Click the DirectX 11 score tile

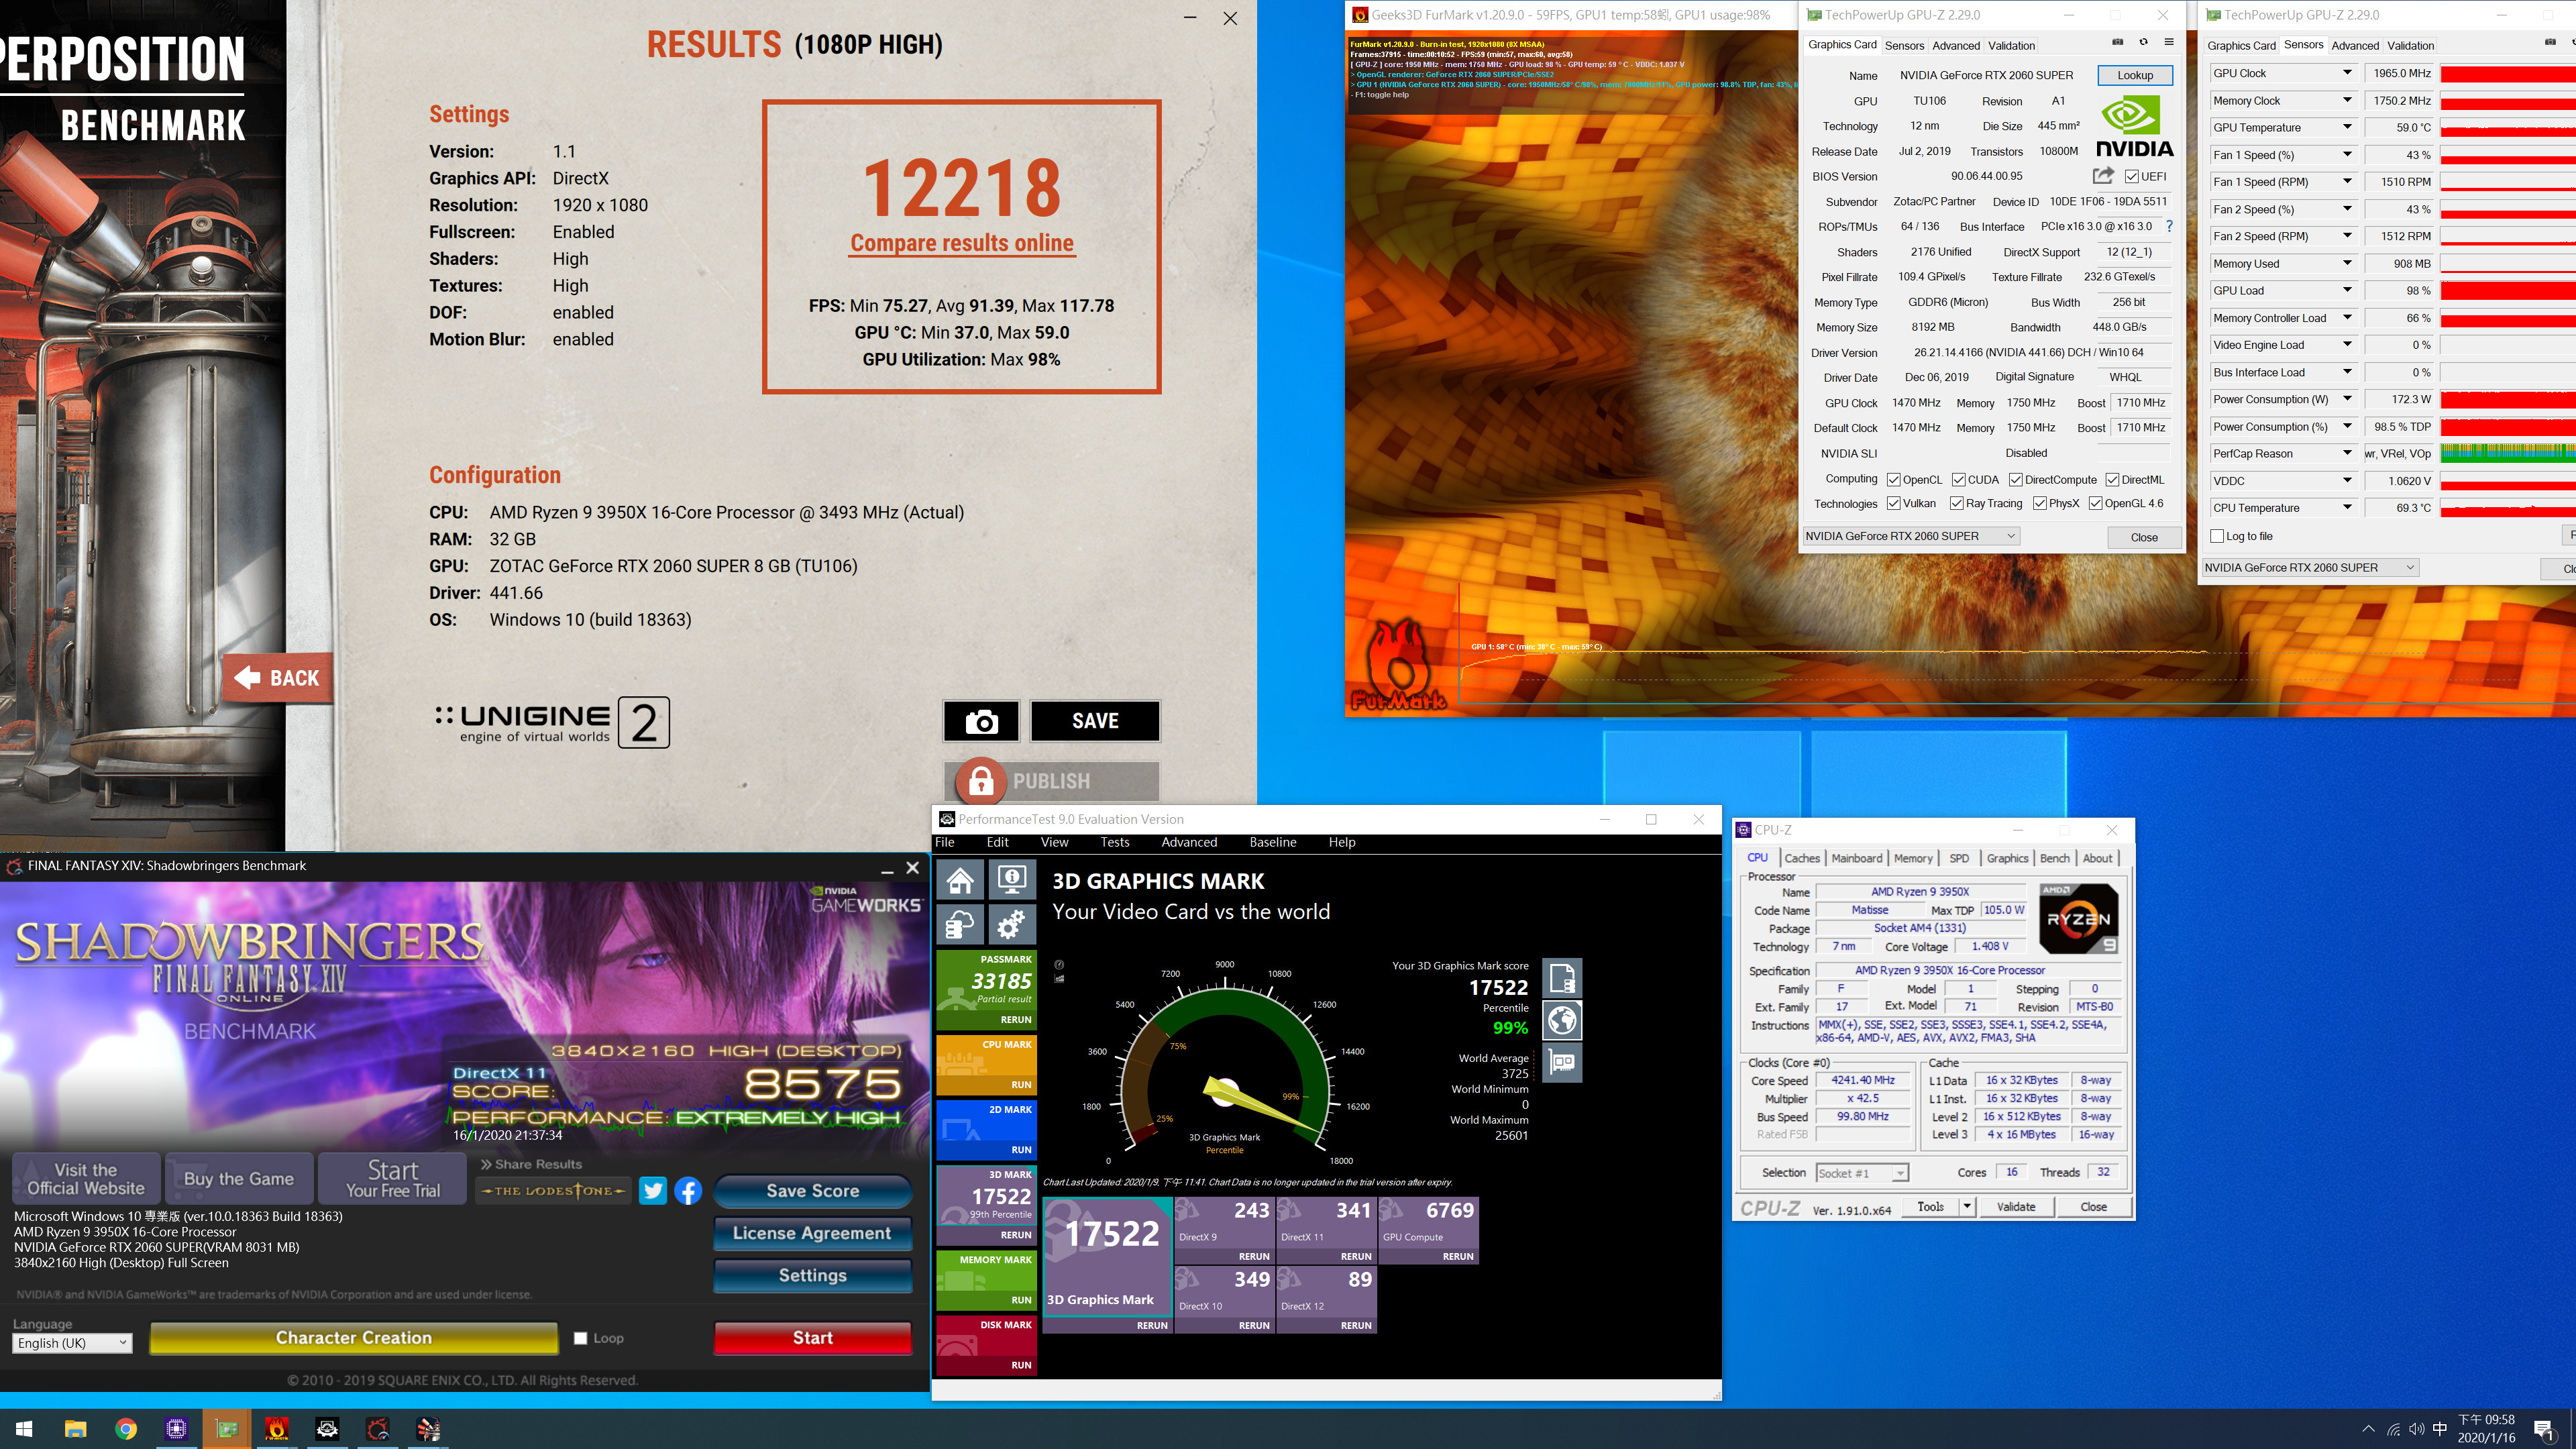point(1327,1230)
